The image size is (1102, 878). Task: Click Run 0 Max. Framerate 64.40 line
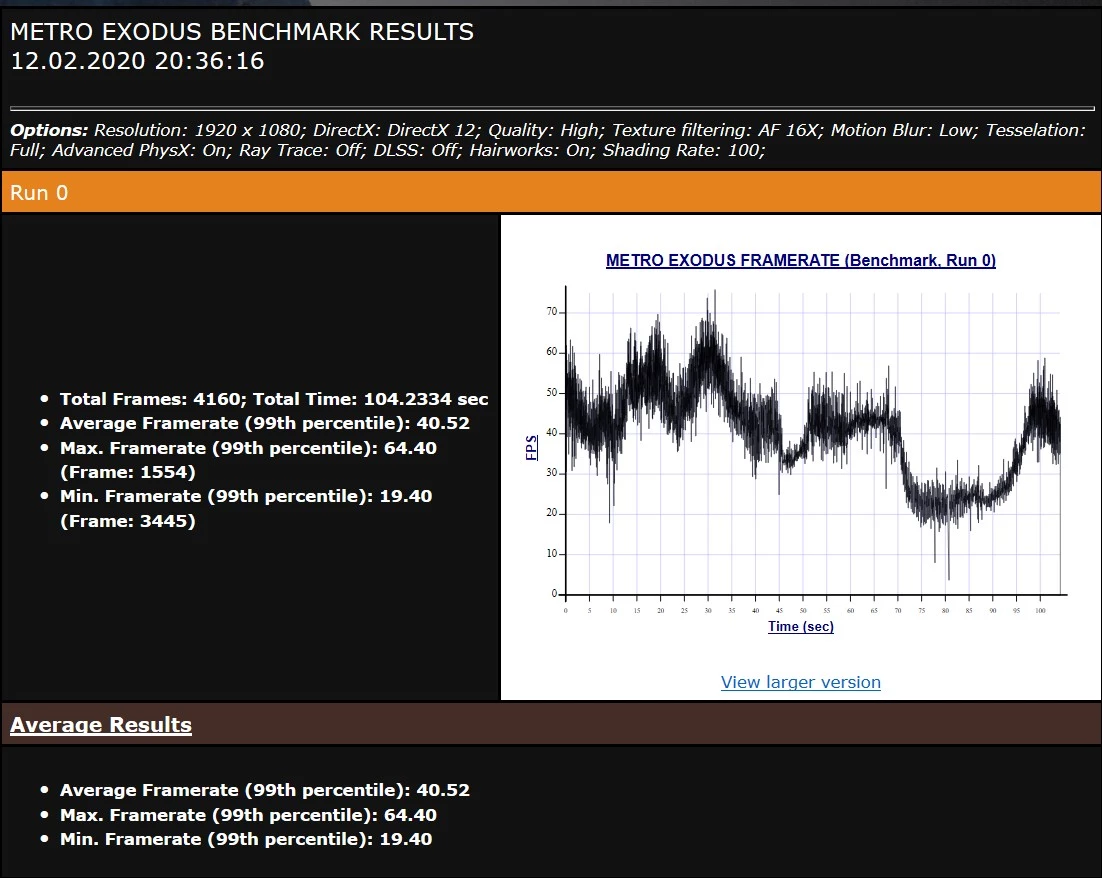[x=248, y=448]
